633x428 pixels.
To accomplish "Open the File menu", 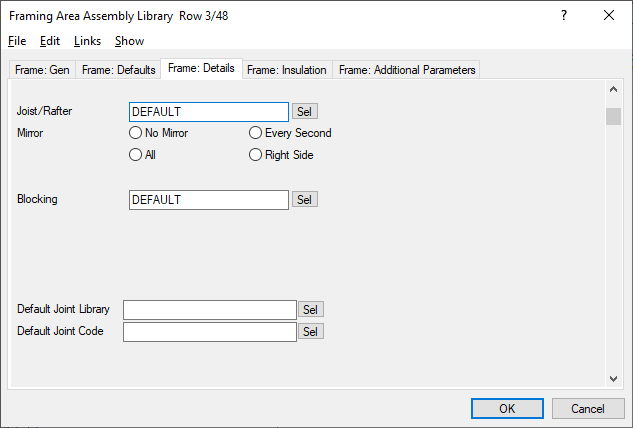I will click(x=17, y=41).
